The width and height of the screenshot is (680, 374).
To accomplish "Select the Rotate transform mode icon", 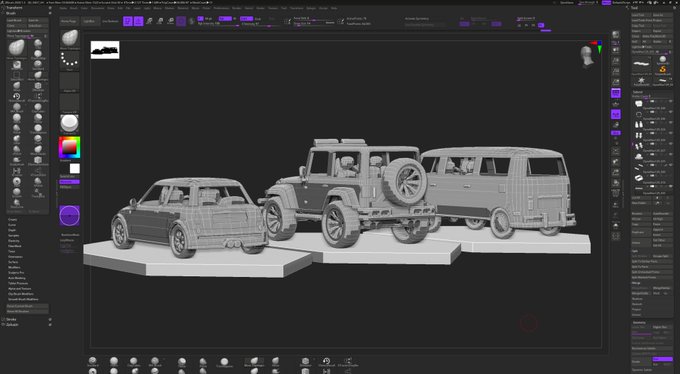I will (170, 21).
